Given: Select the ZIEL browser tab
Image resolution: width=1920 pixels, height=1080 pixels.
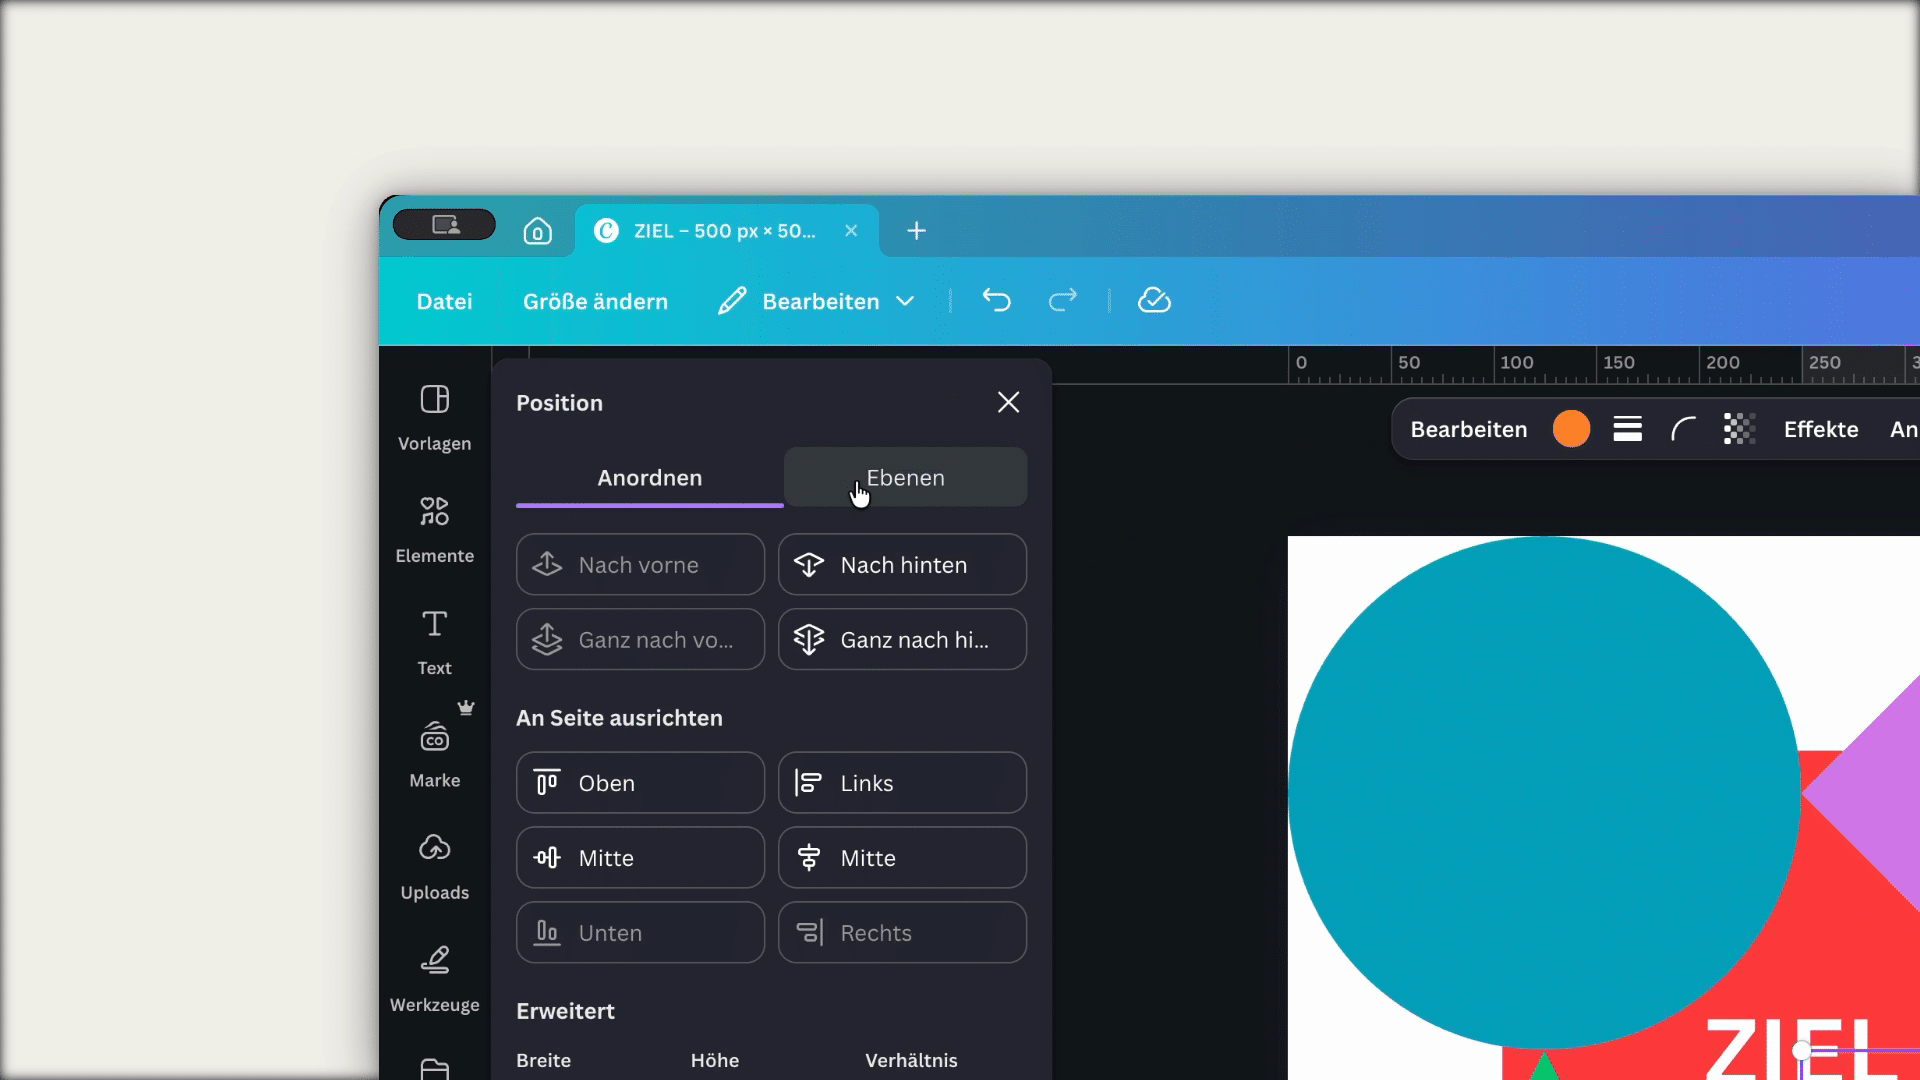Looking at the screenshot, I should coord(726,231).
